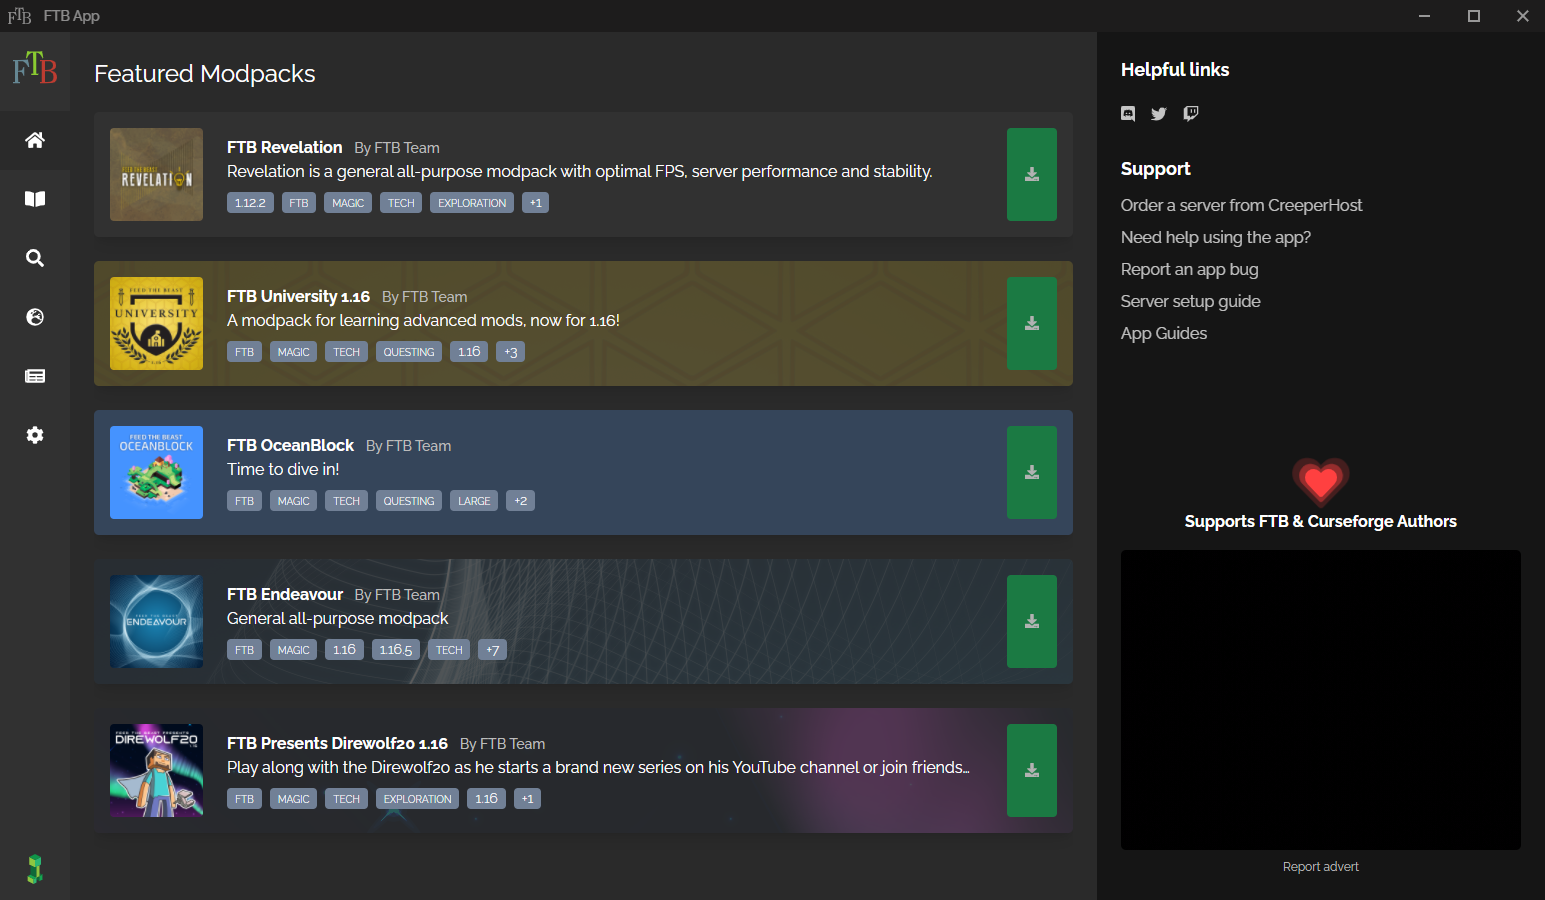
Task: Select the LARGE tag on FTB OceanBlock
Action: coord(474,501)
